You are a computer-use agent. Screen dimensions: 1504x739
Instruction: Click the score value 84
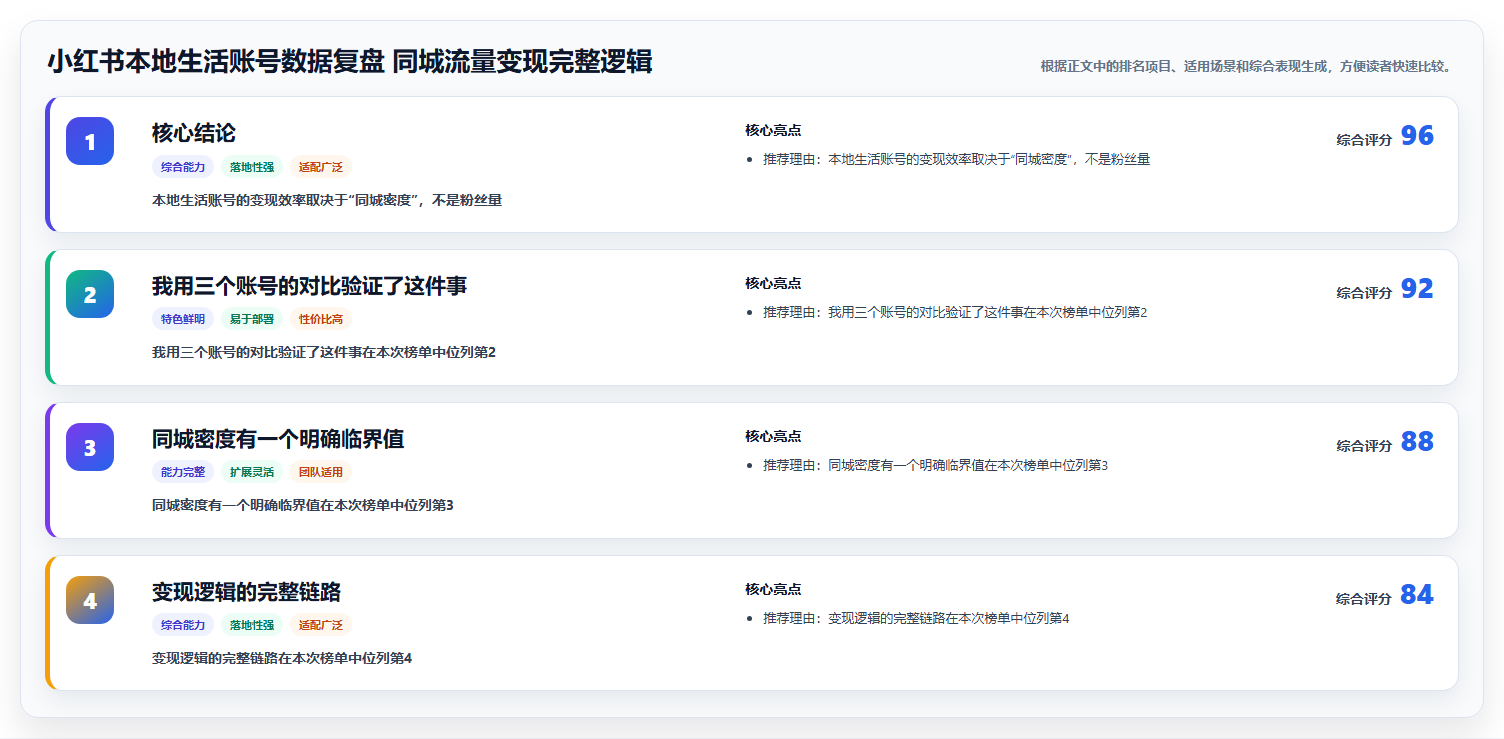tap(1417, 595)
